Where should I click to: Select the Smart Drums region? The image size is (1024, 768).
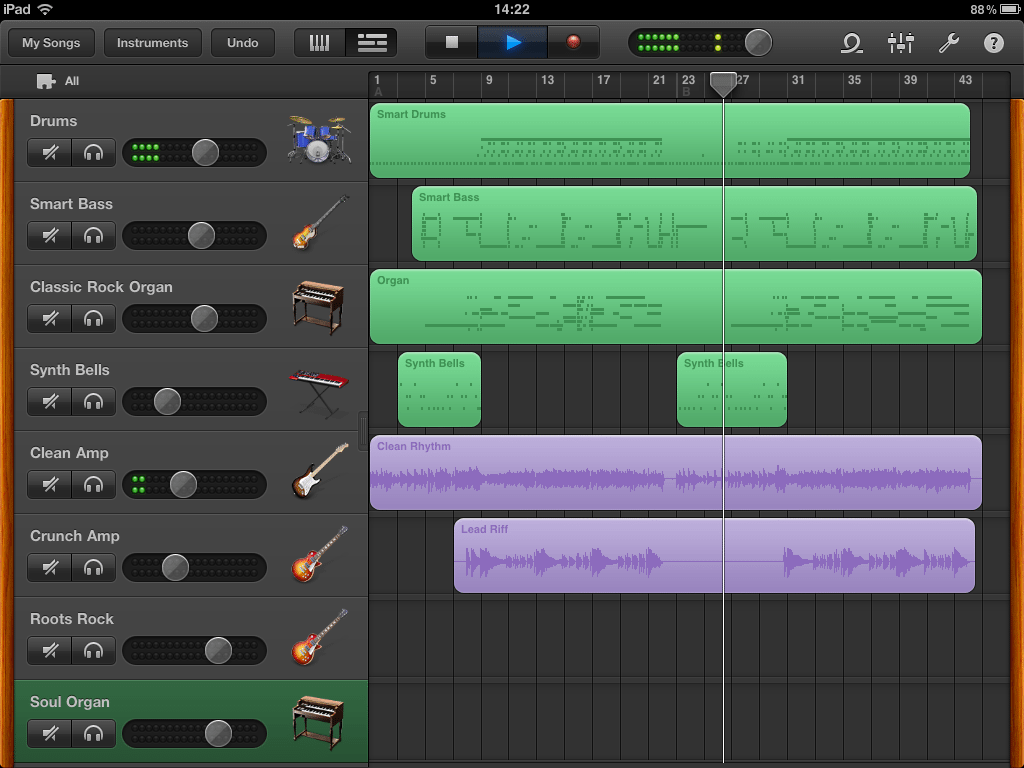coord(669,140)
